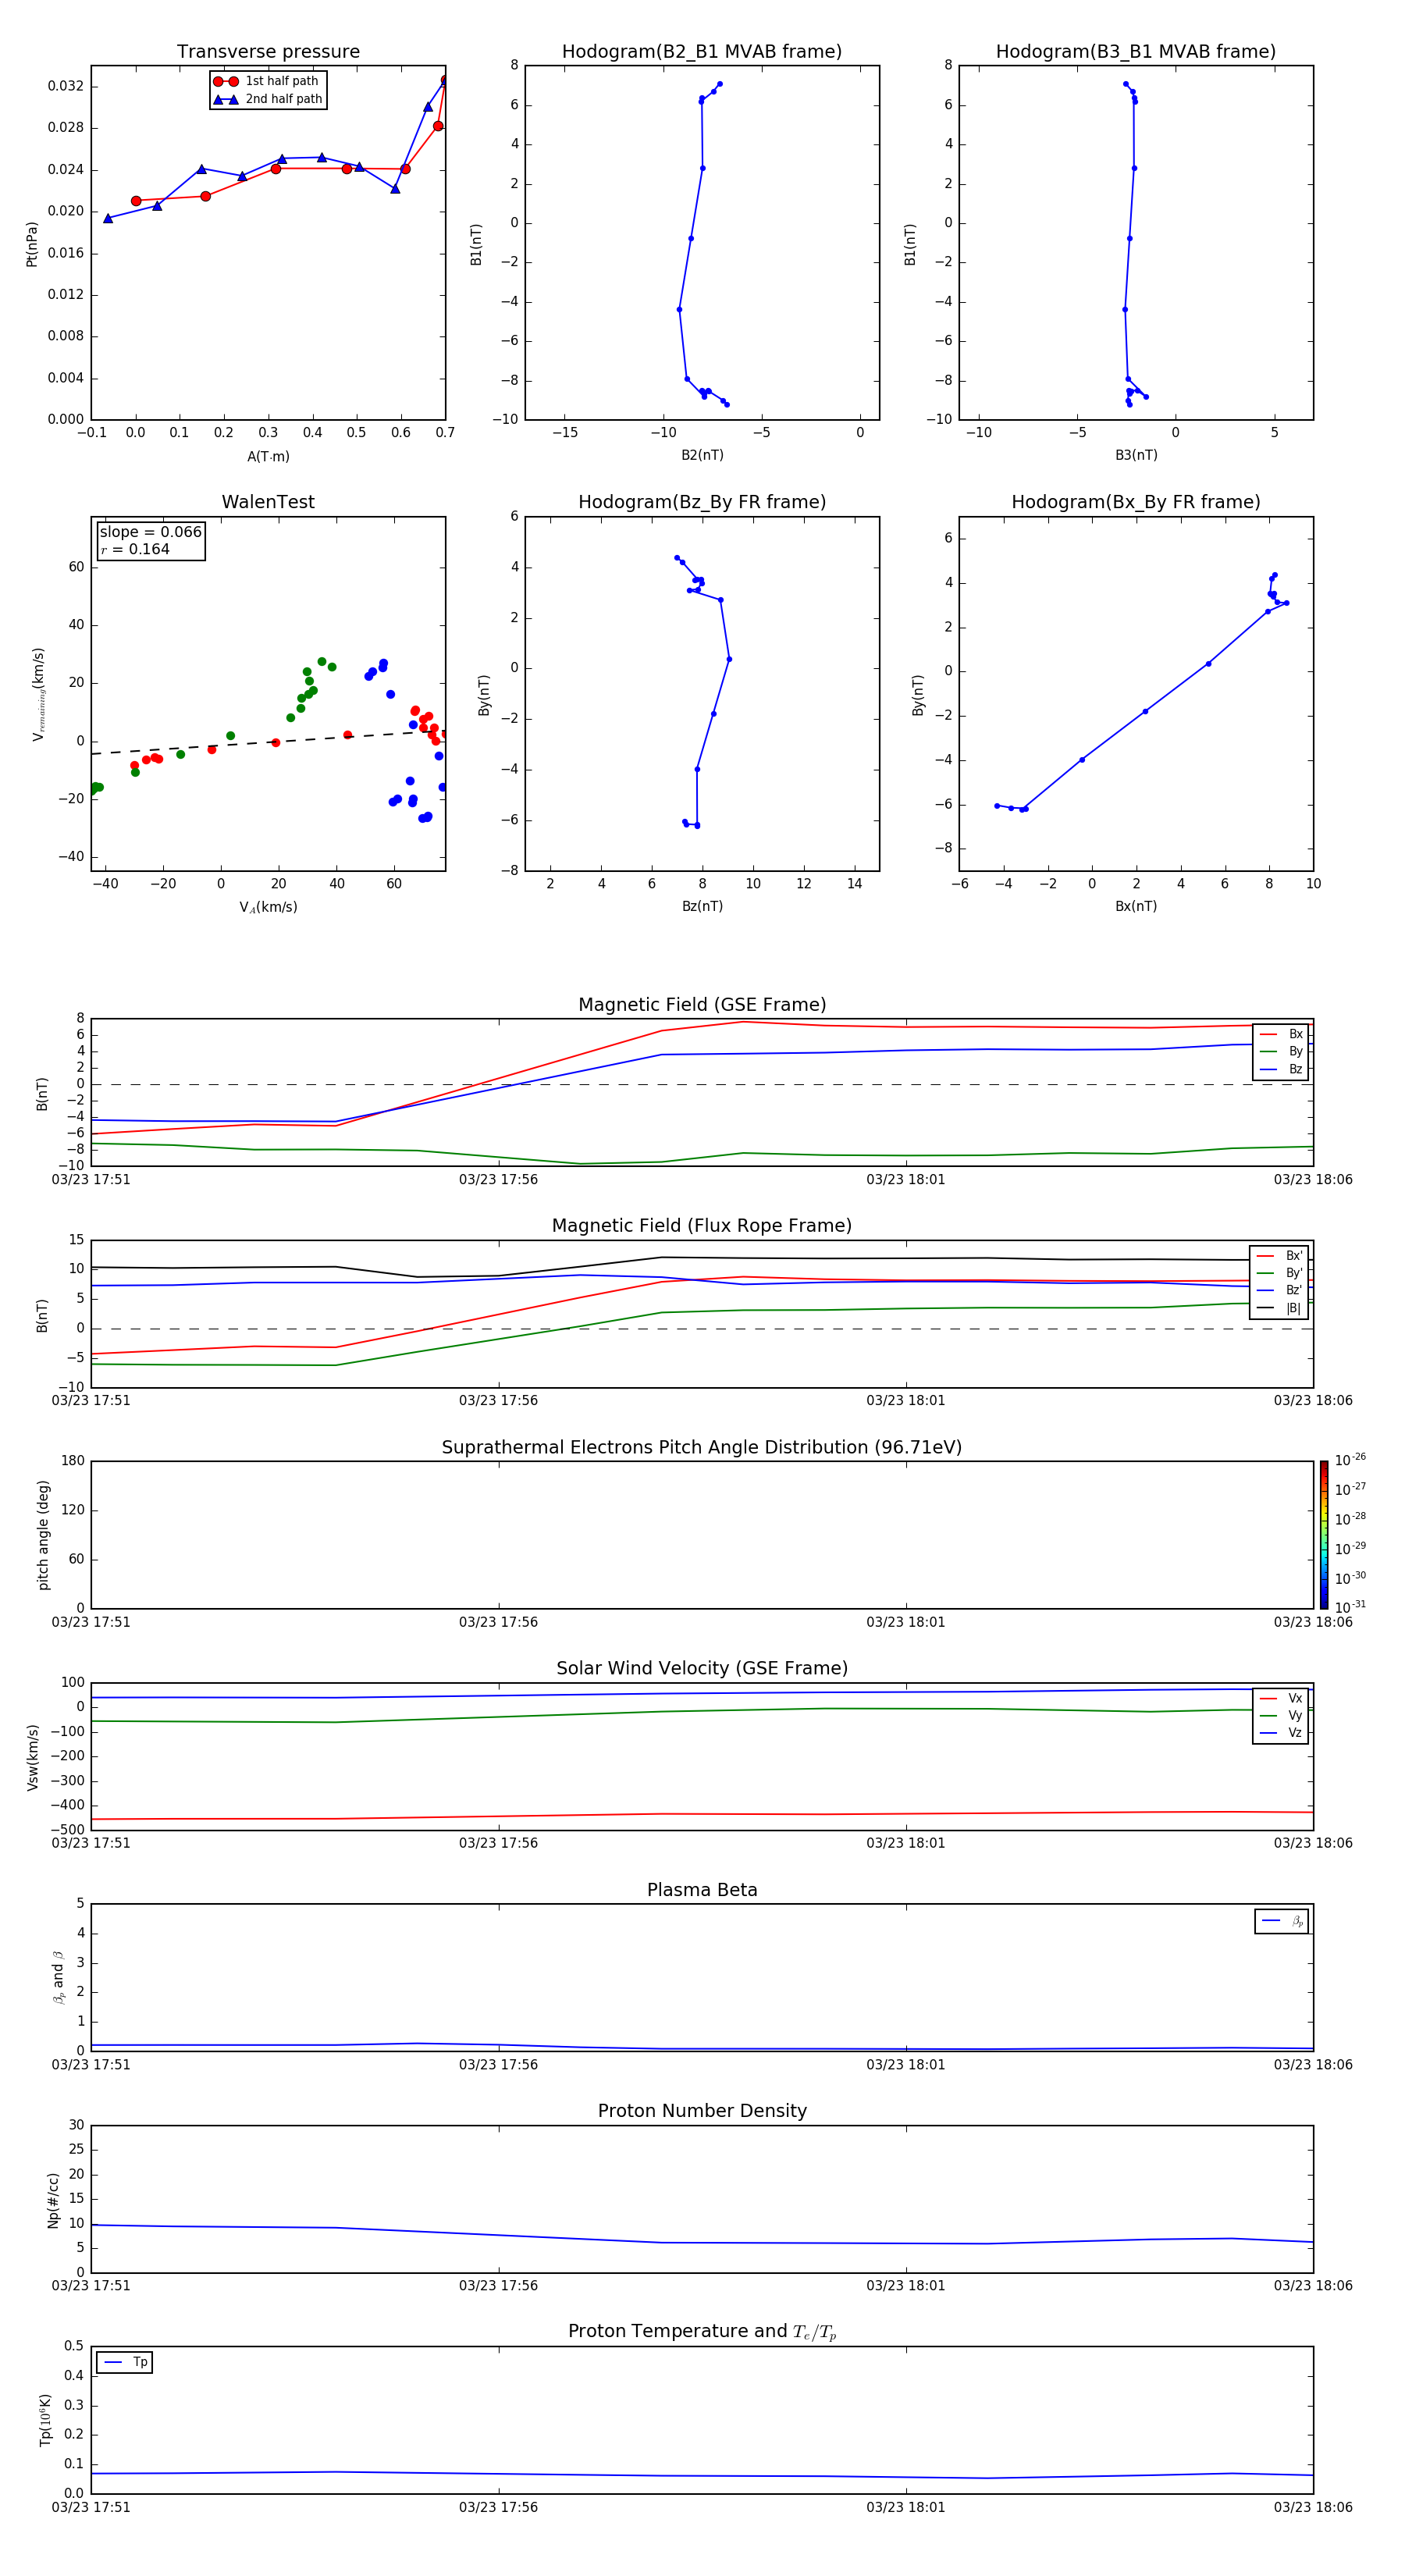
Task: Click the "Proton Number Density" title
Action: 702,2112
